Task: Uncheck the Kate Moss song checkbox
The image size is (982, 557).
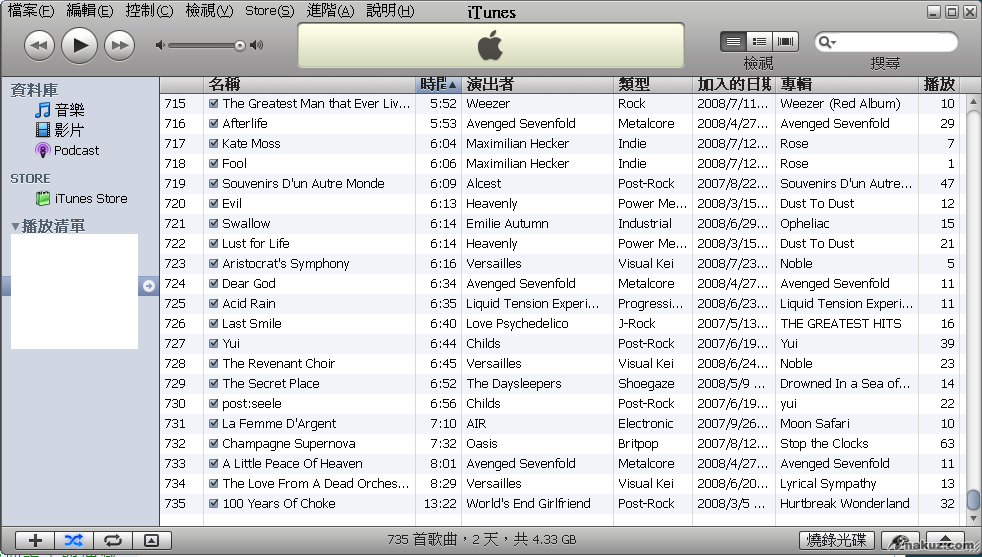Action: tap(214, 144)
